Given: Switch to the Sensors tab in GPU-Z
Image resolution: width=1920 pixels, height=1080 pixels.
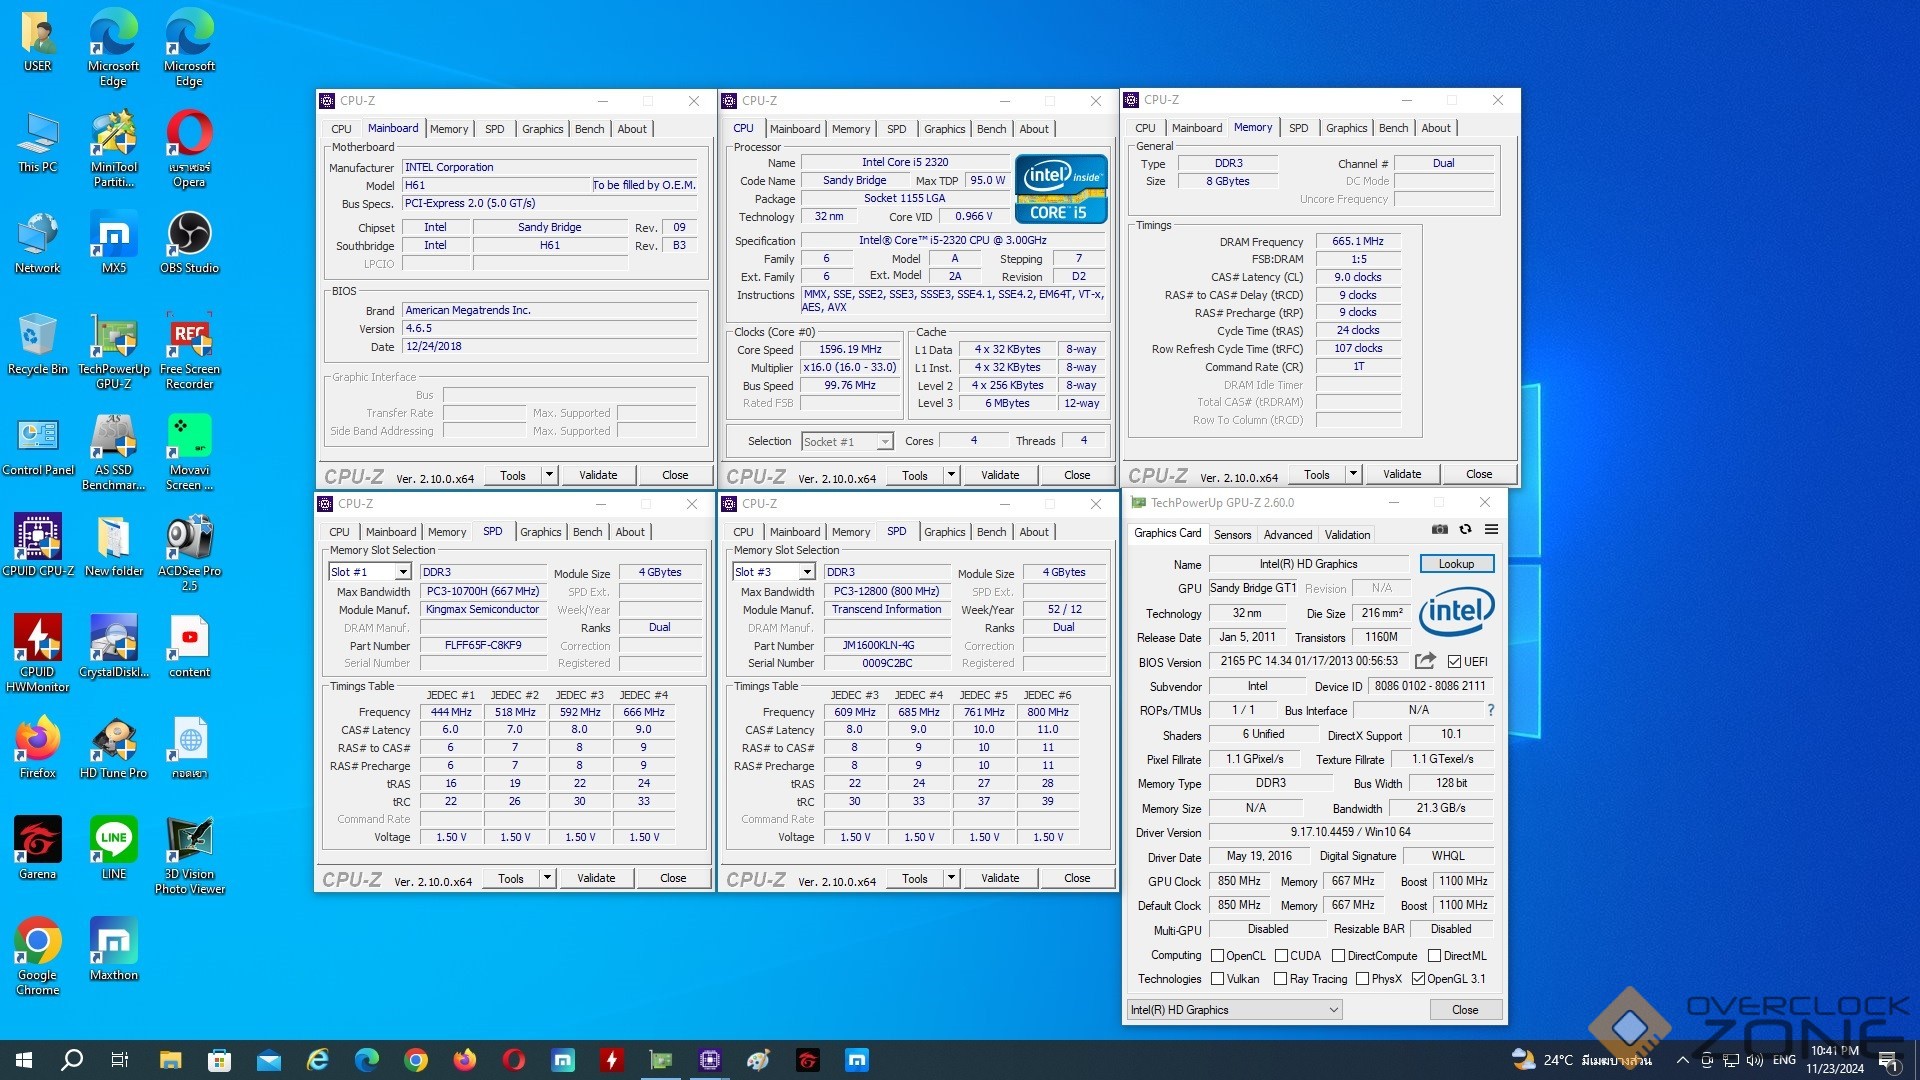Looking at the screenshot, I should [1232, 535].
